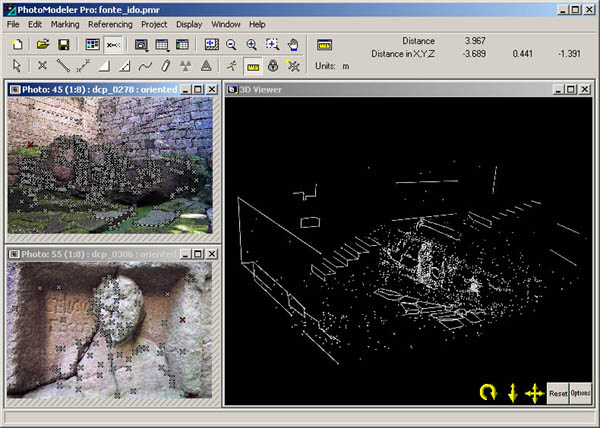Open the Referencing menu
This screenshot has height=428, width=600.
point(110,24)
